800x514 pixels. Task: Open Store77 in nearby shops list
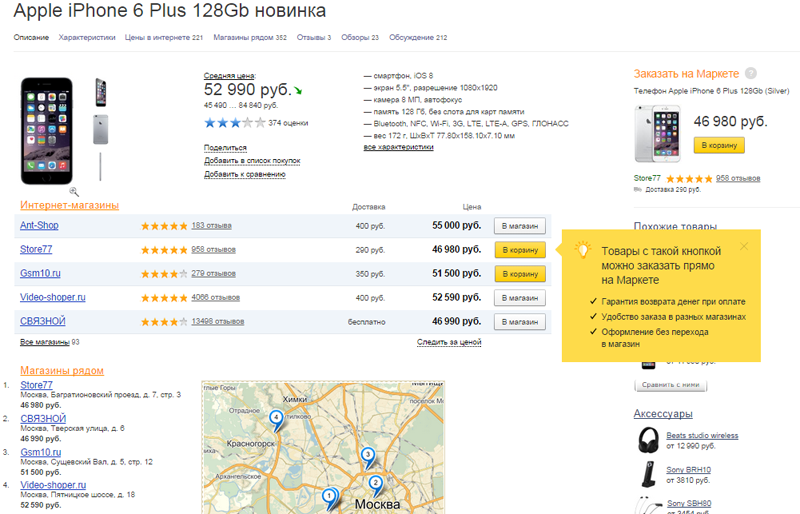click(x=36, y=385)
